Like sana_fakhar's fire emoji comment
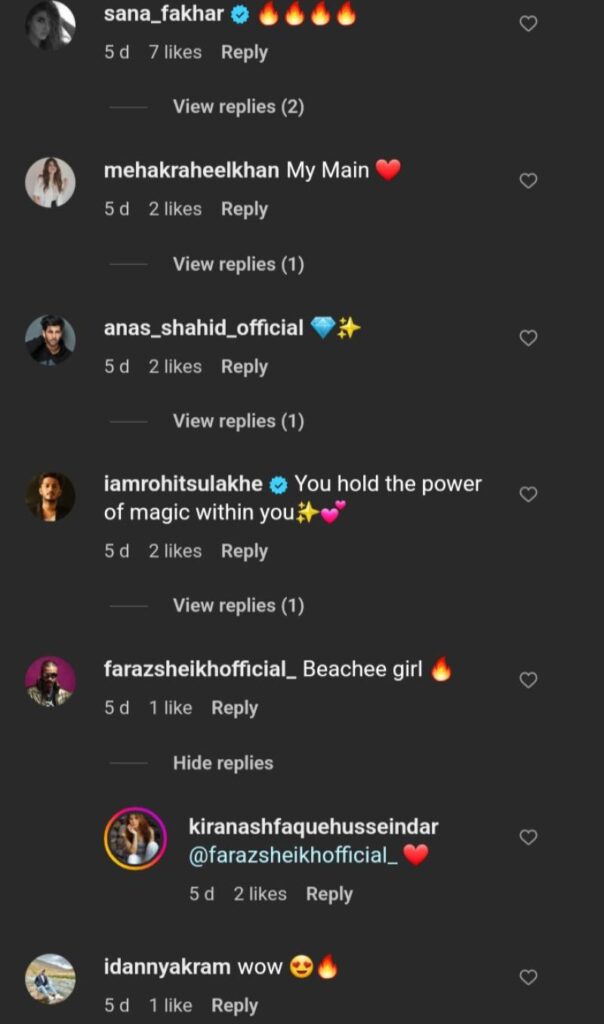The height and width of the screenshot is (1024, 604). pos(528,24)
